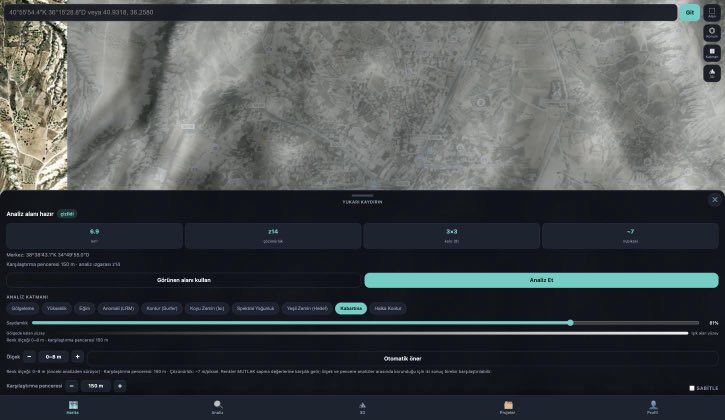Image resolution: width=725 pixels, height=420 pixels.
Task: Click the Alan area selection icon
Action: pos(712,12)
